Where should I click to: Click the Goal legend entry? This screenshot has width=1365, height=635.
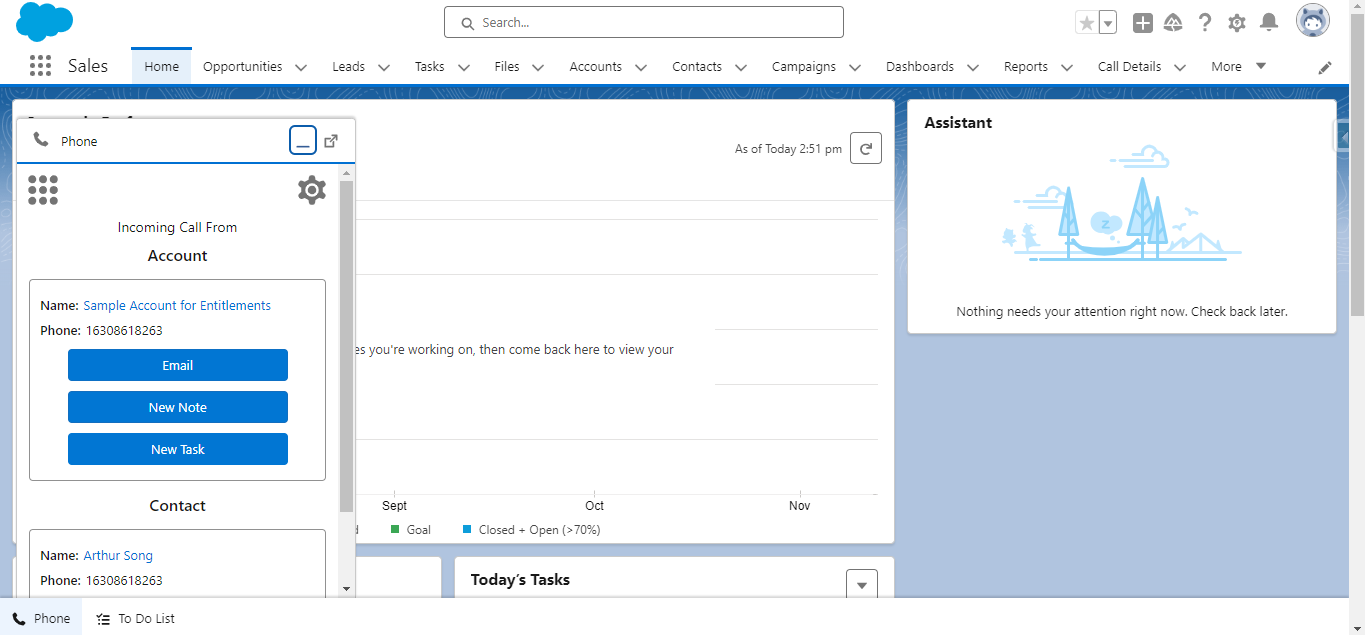pyautogui.click(x=411, y=529)
